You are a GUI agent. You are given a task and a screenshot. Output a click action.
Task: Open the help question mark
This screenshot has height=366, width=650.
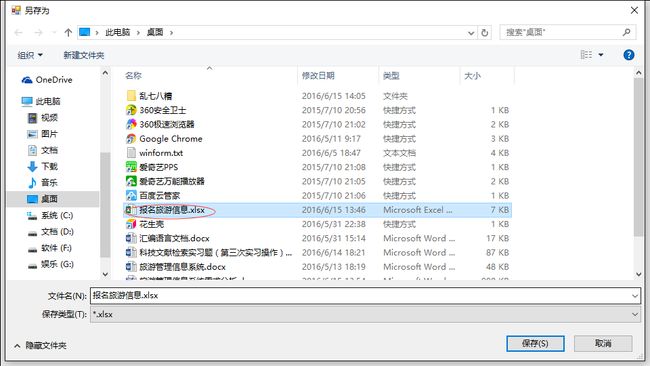(x=628, y=55)
